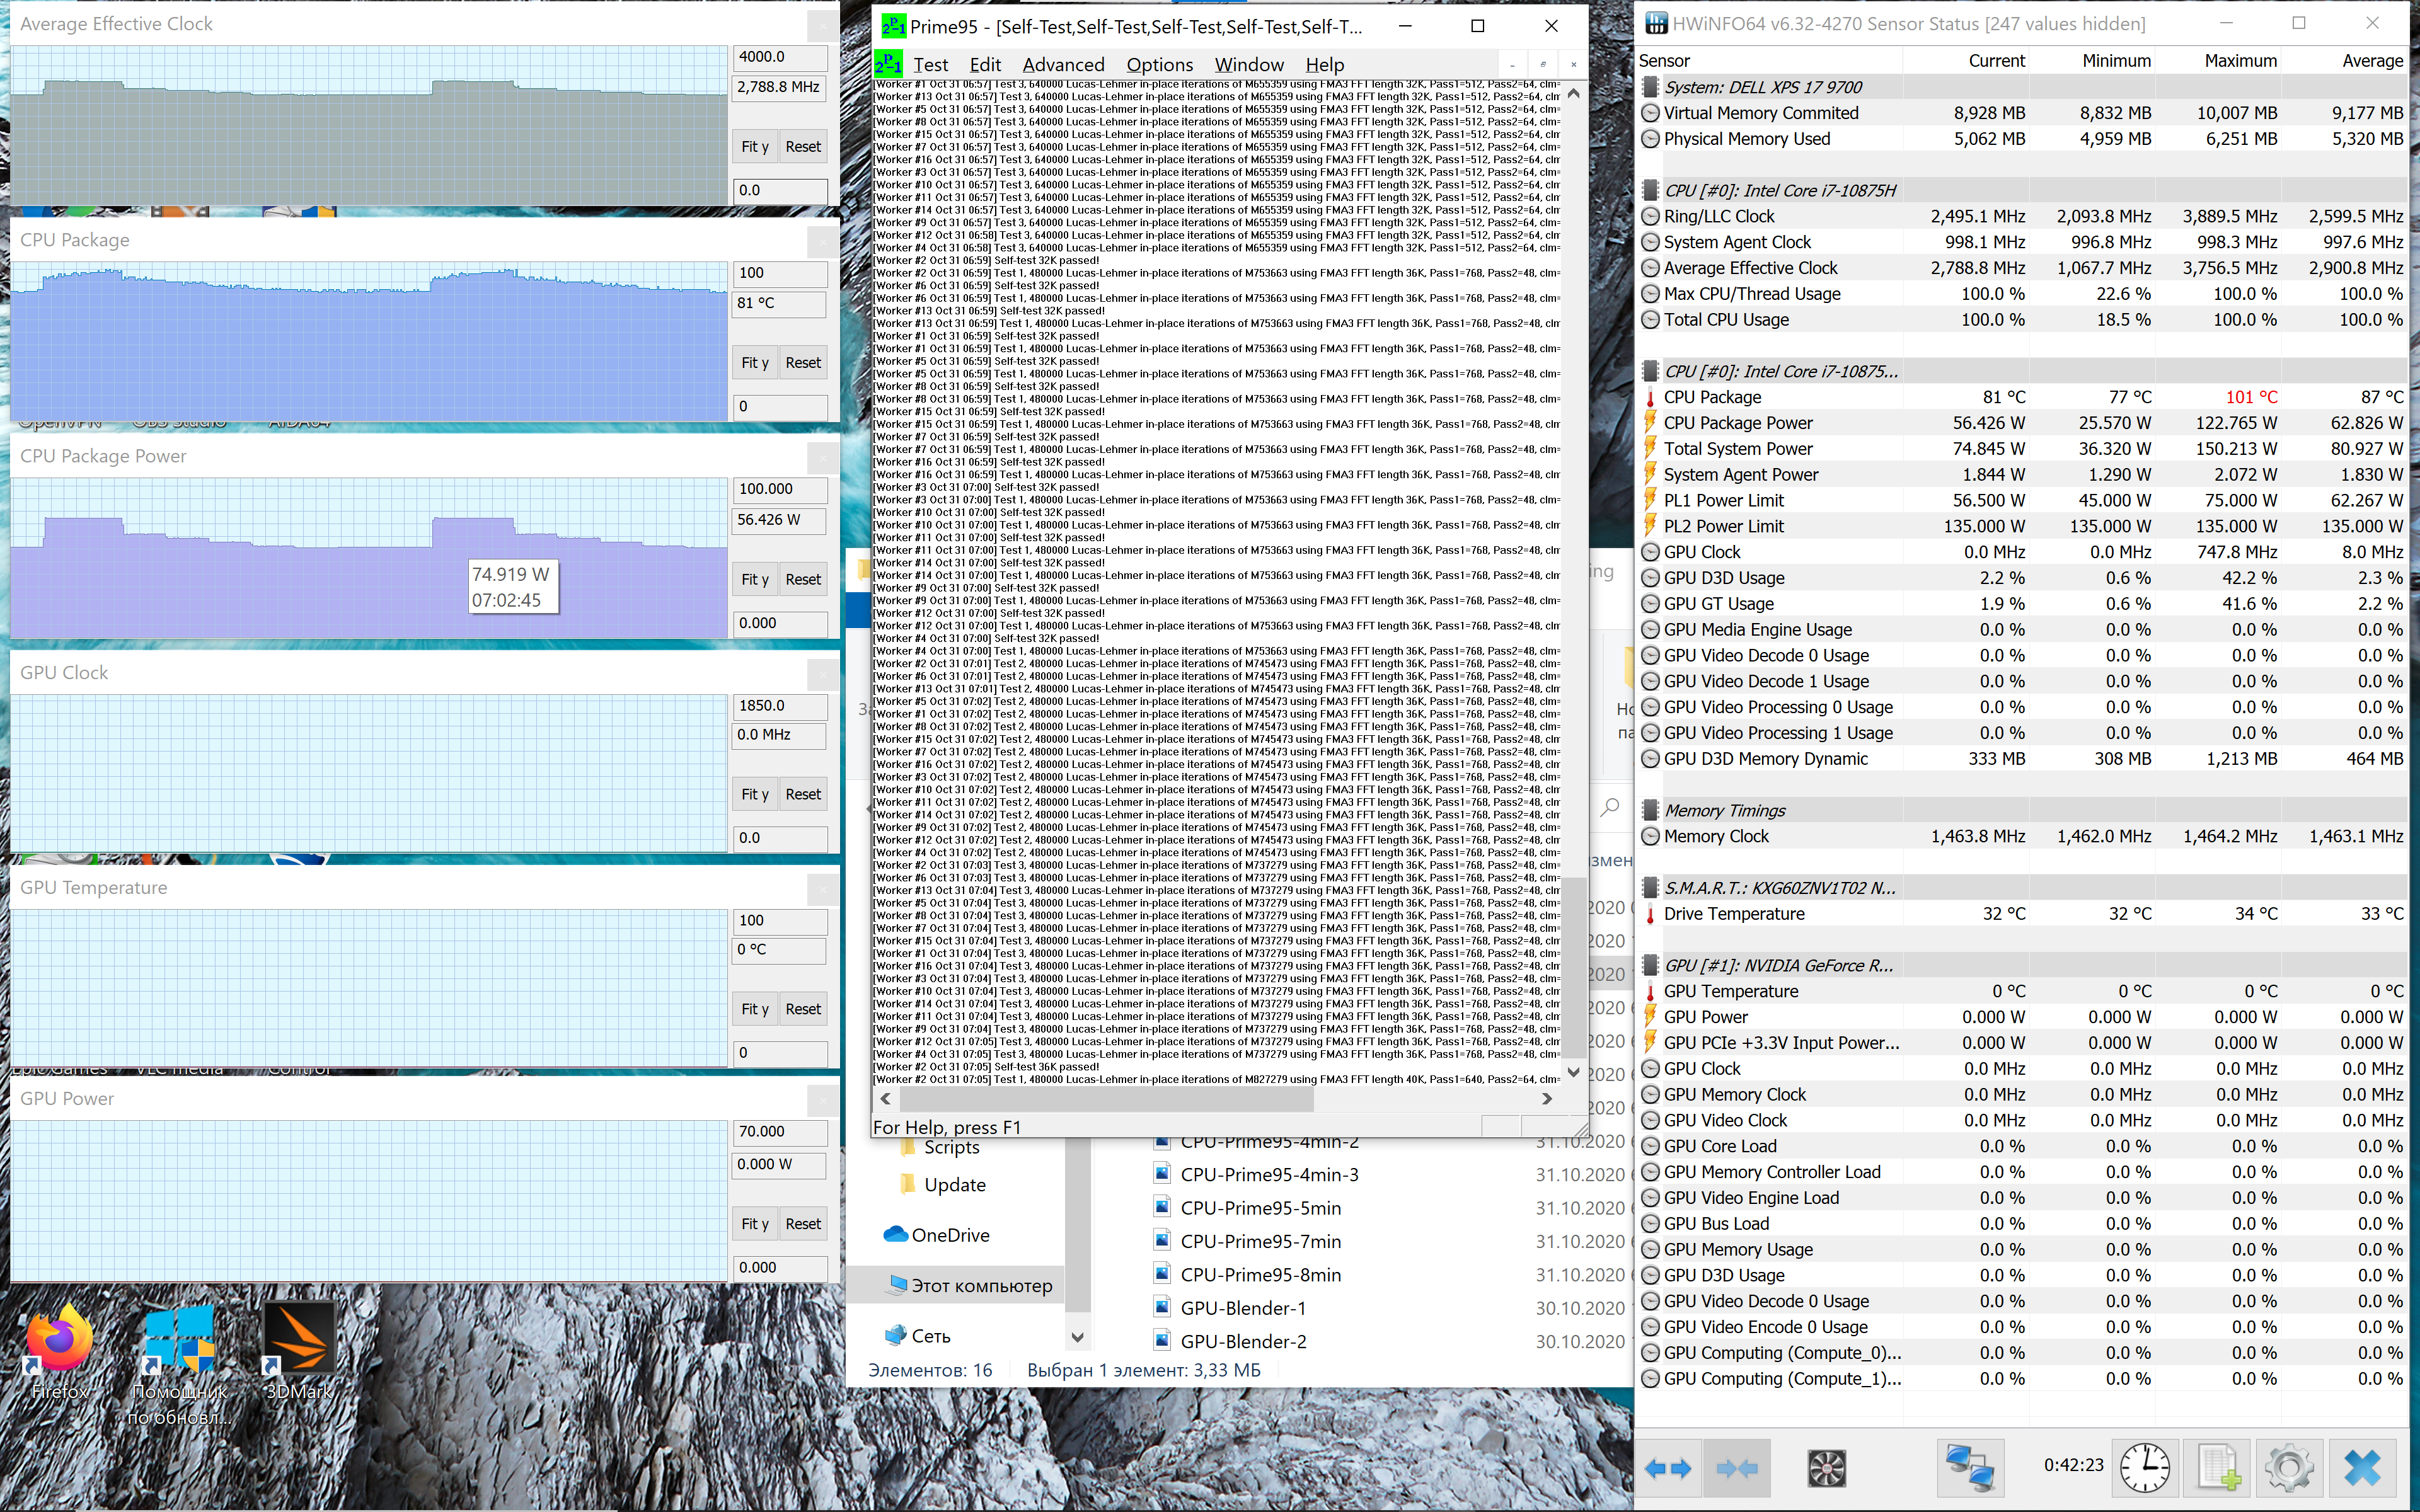Click Prime95 vertical scrollbar down arrow
Screen dimensions: 2420x1512
pyautogui.click(x=1573, y=1072)
